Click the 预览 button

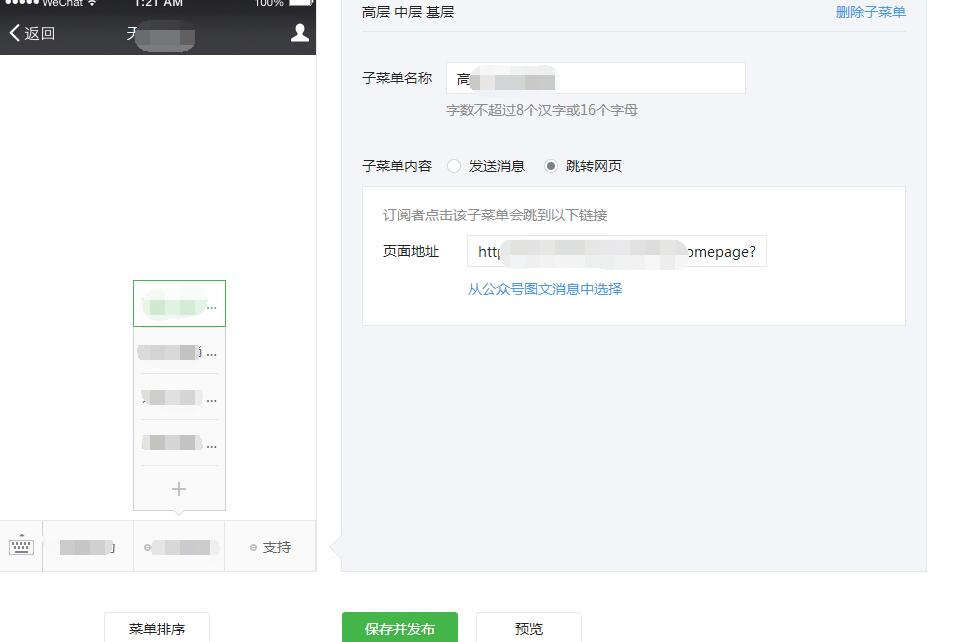click(528, 627)
